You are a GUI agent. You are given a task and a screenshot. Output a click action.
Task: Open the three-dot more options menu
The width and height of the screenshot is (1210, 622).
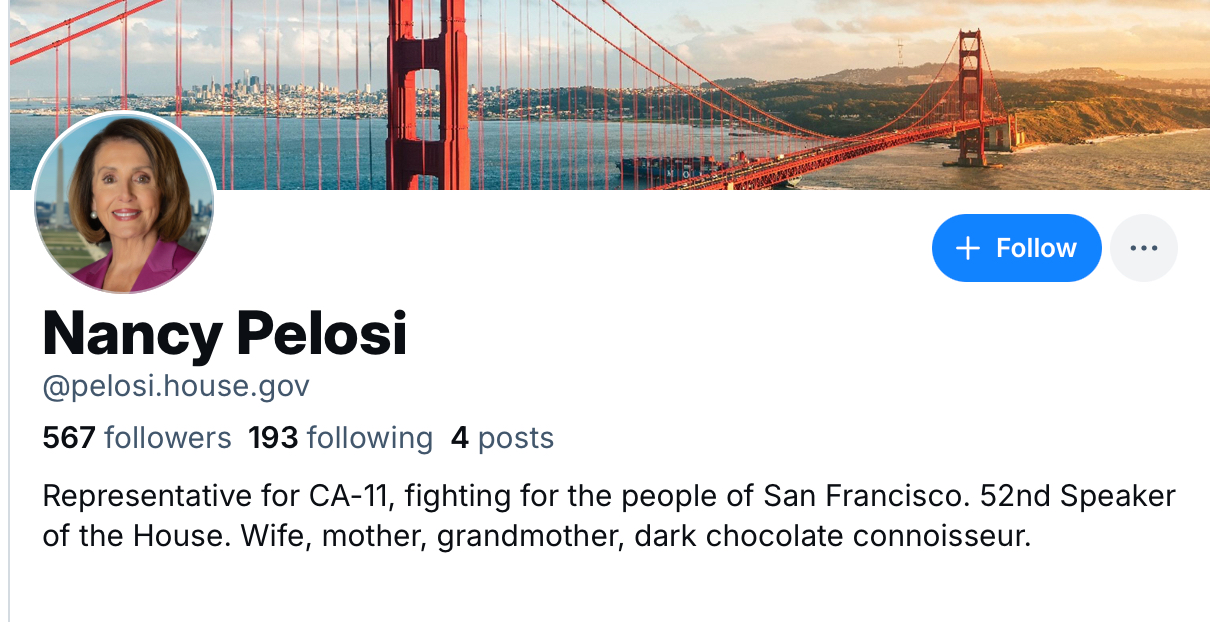pyautogui.click(x=1144, y=248)
